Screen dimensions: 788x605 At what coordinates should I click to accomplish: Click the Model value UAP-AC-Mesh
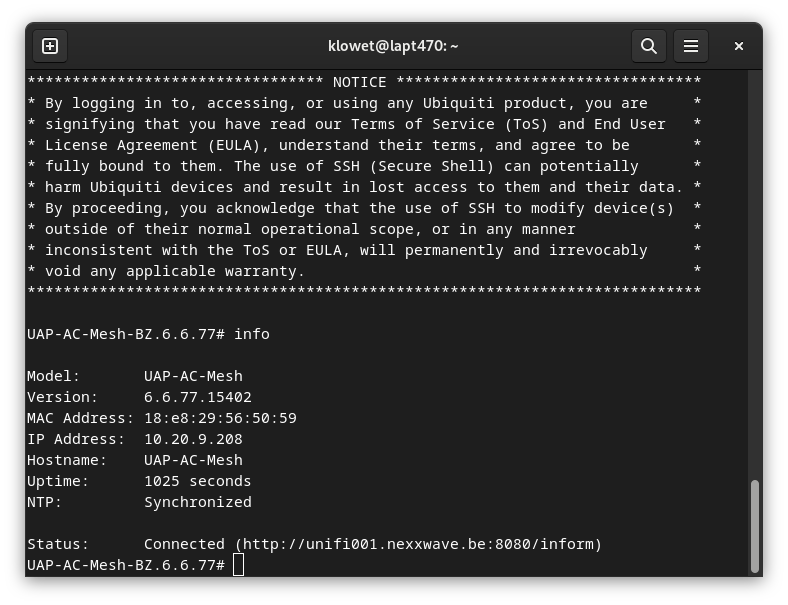(193, 376)
